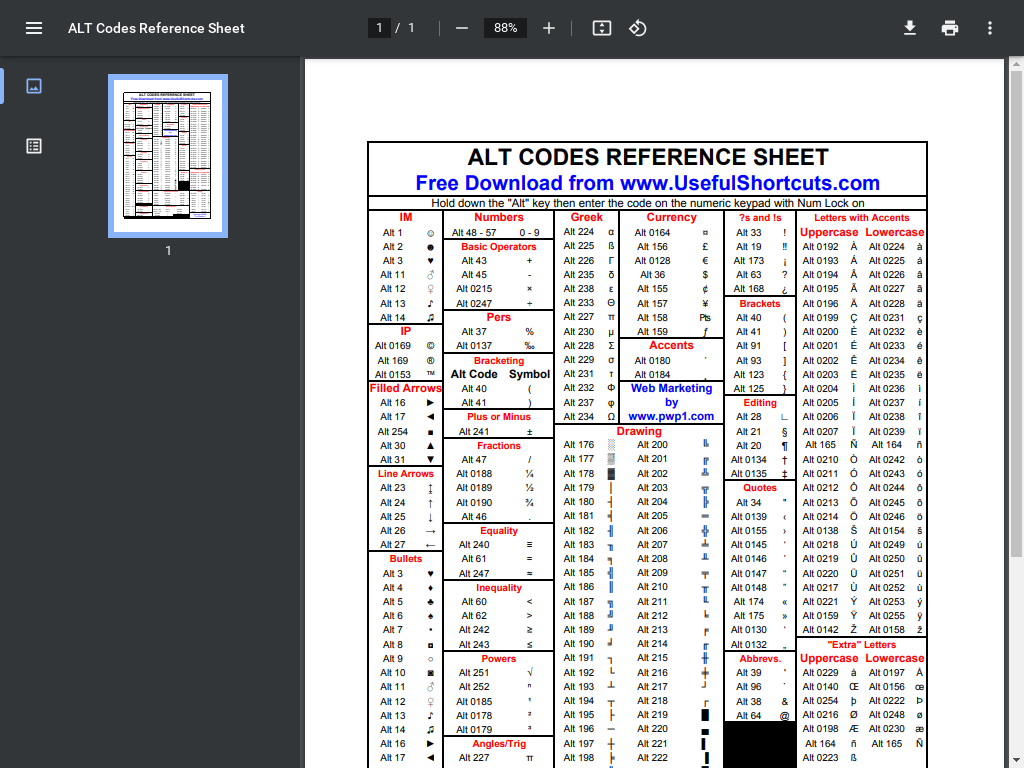Screen dimensions: 1024x768
Task: Click the 'Accents' section heading
Action: click(671, 345)
